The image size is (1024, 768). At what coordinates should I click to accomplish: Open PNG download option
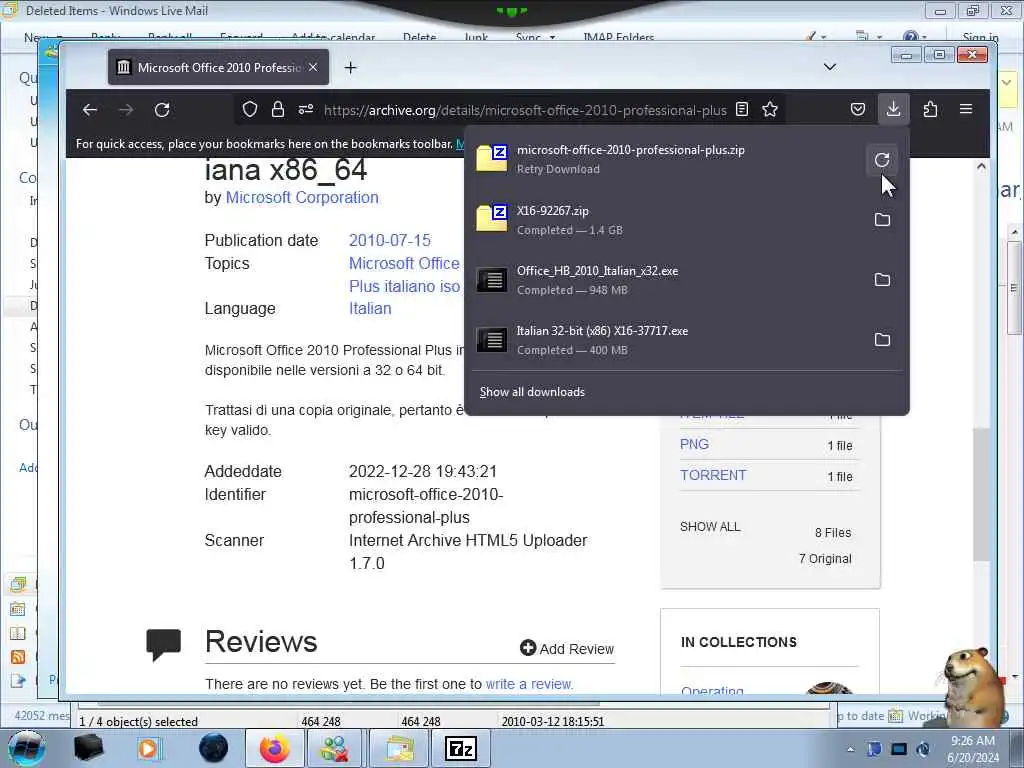click(x=694, y=444)
